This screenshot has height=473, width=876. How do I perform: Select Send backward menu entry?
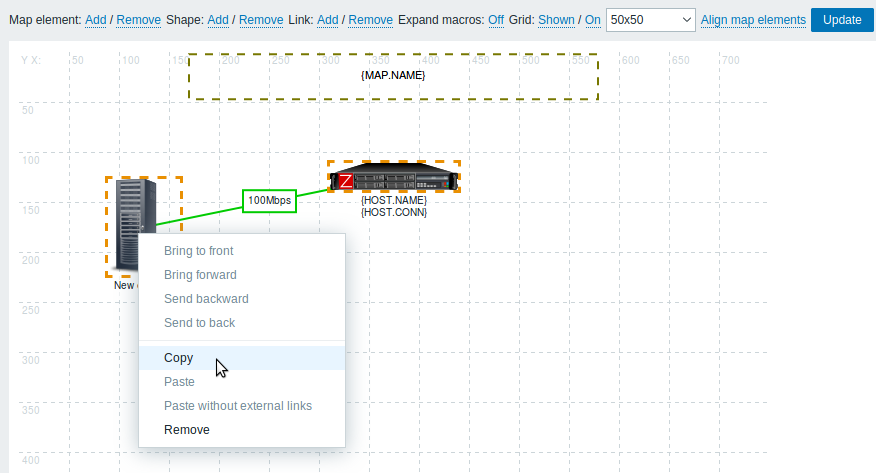pyautogui.click(x=242, y=299)
